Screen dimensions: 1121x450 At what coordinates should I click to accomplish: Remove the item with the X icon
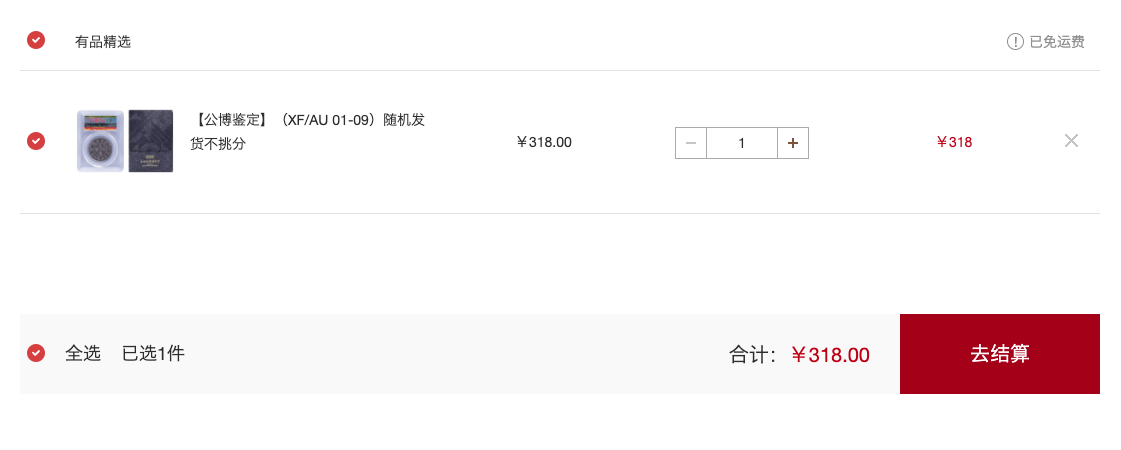coord(1071,141)
